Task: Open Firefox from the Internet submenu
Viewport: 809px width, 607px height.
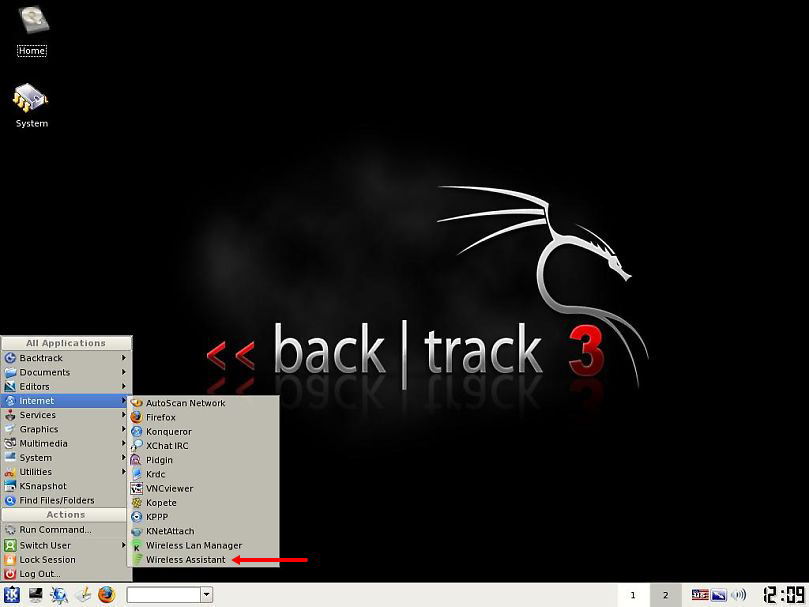Action: tap(203, 417)
